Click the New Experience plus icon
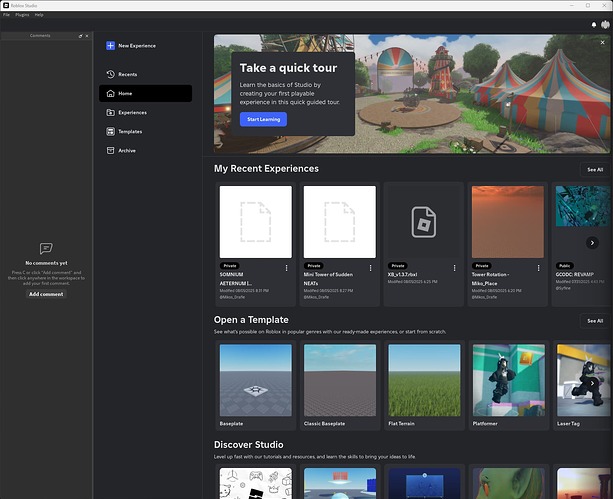 [111, 46]
